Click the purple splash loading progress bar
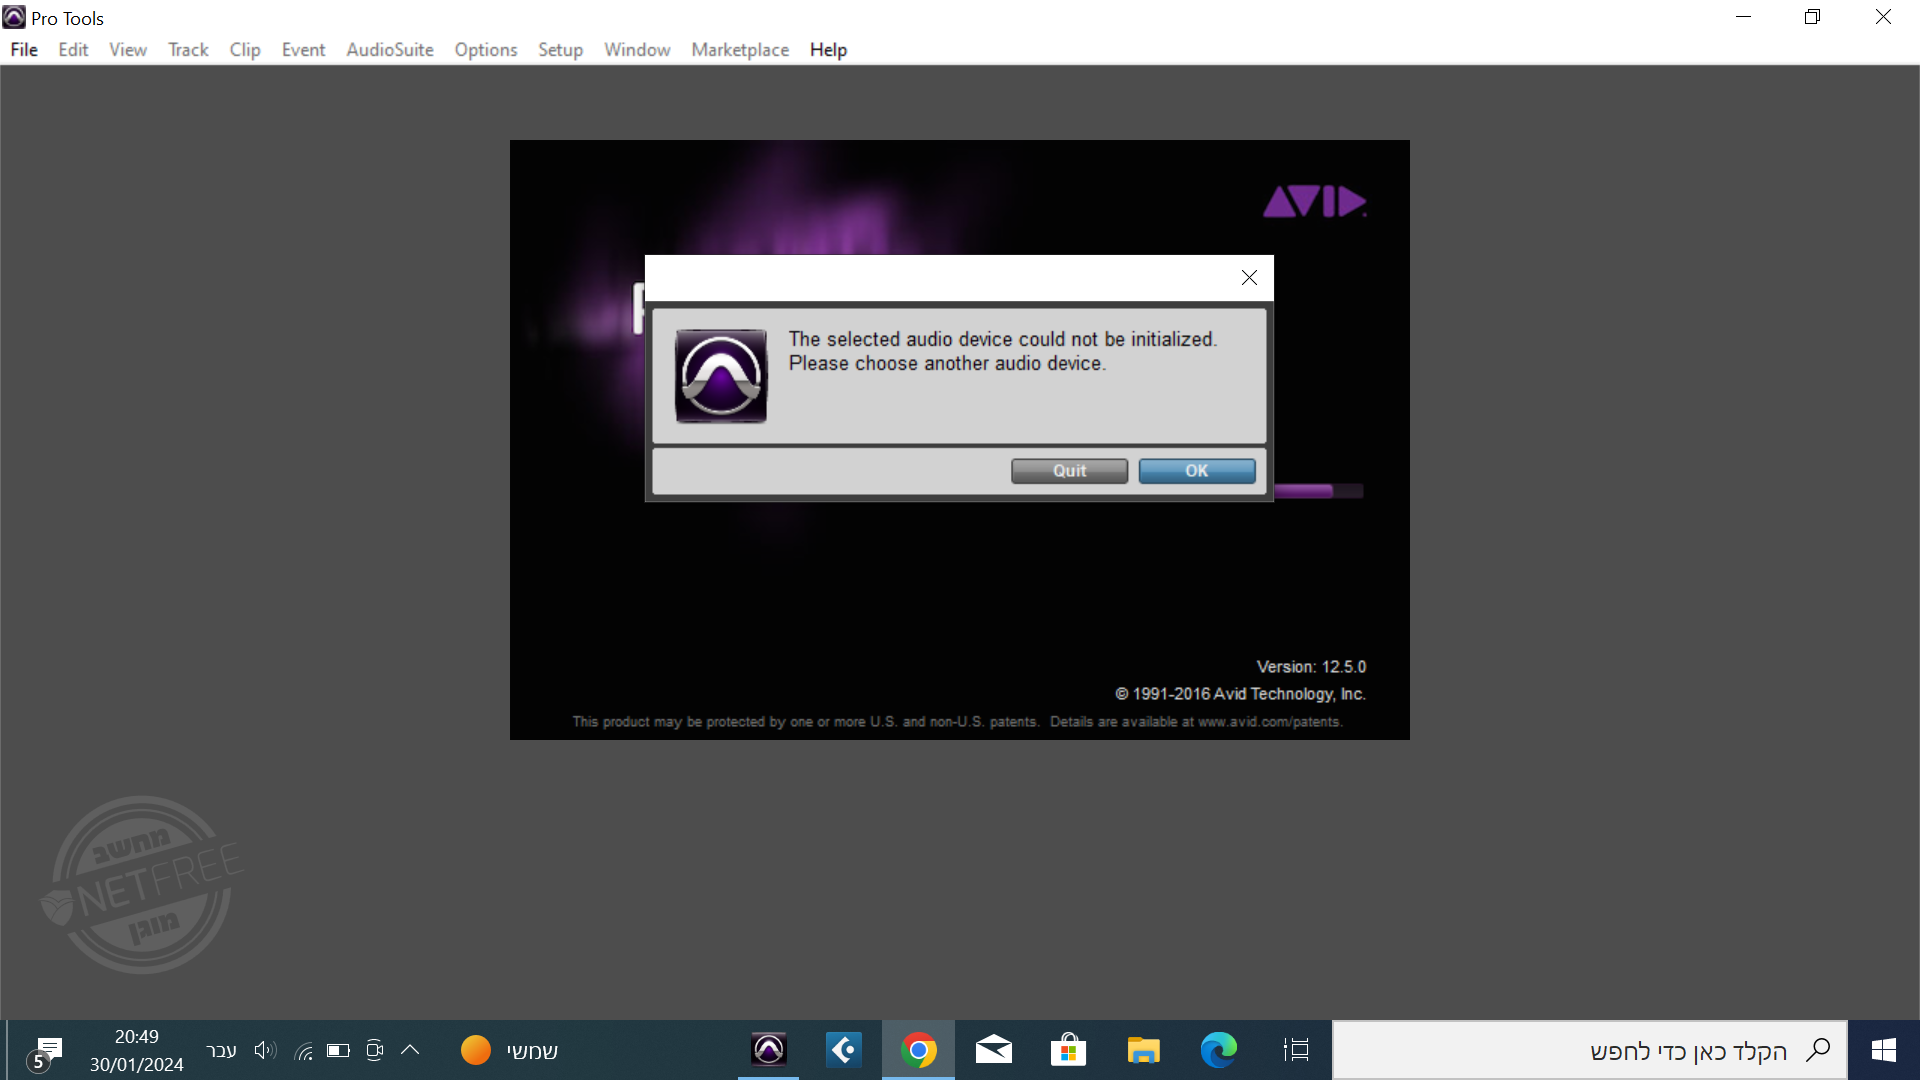 (1319, 491)
